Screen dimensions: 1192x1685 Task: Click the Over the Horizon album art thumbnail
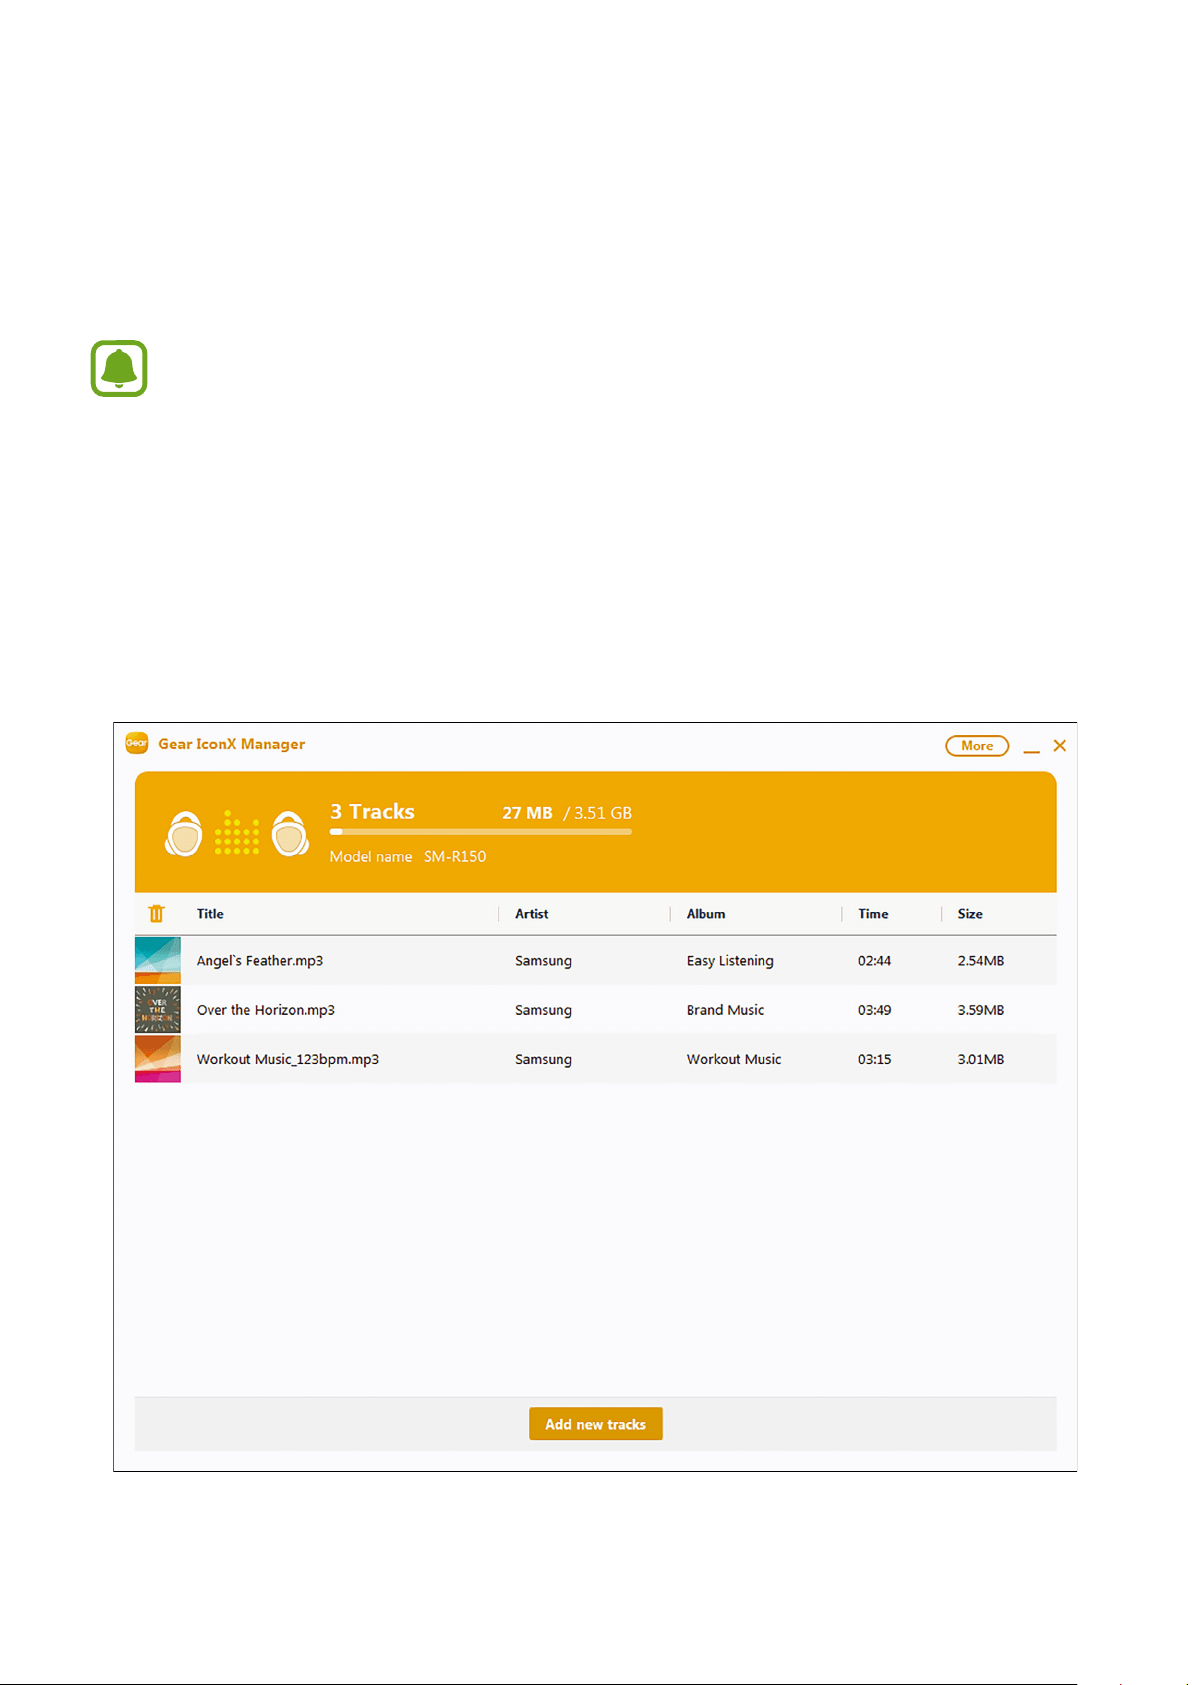point(158,1010)
